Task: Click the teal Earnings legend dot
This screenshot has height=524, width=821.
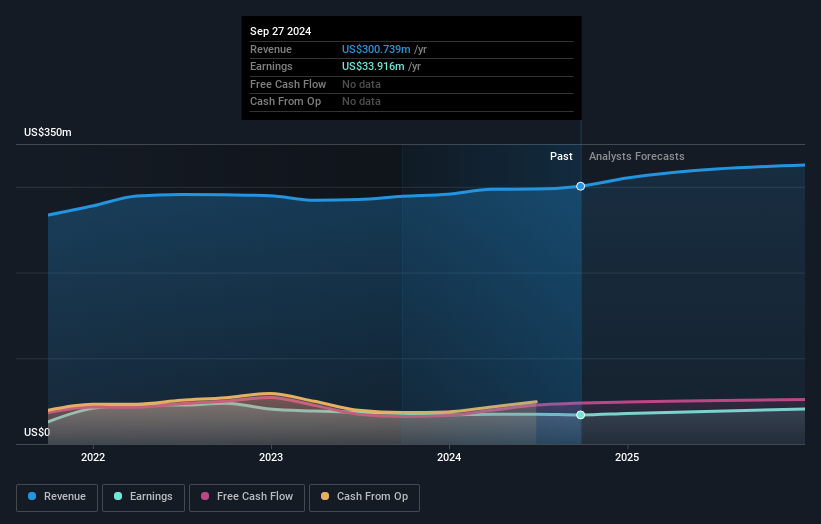Action: pyautogui.click(x=118, y=496)
